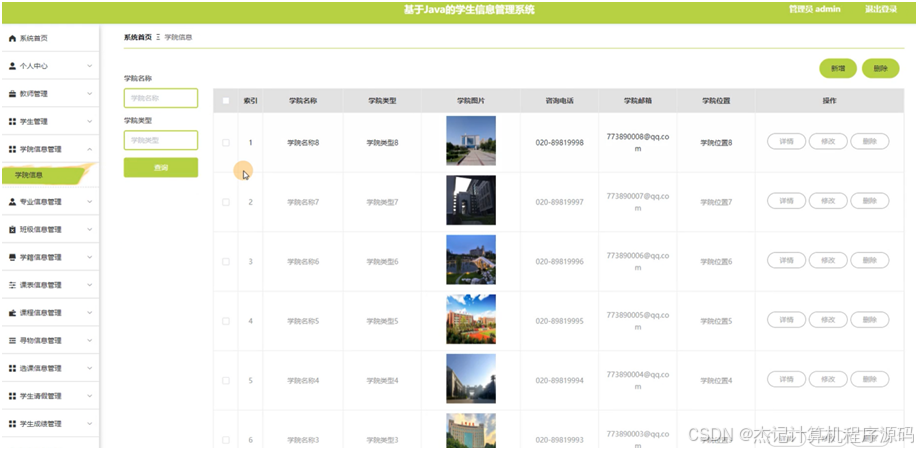
Task: Click the grid icon for 学生管理
Action: [x=12, y=122]
